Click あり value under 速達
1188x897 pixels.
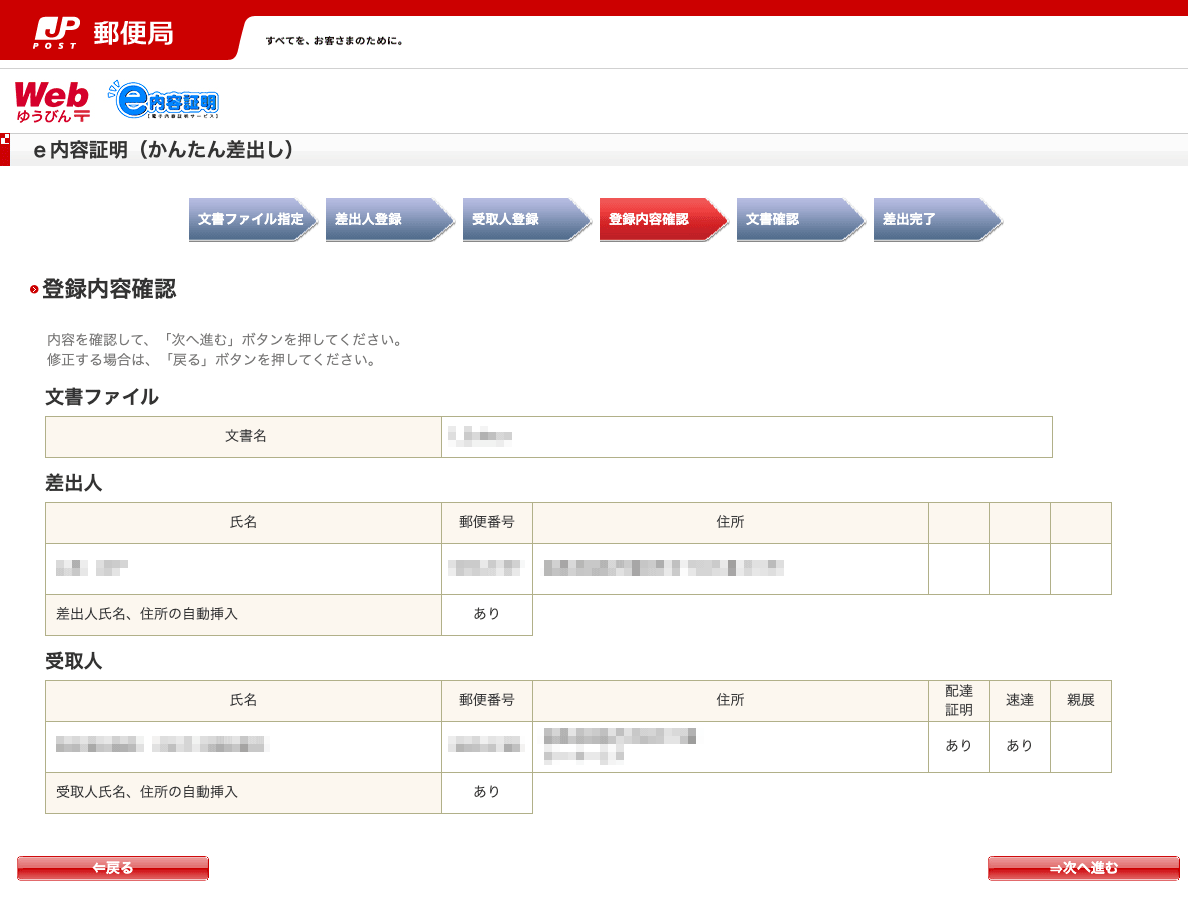tap(1020, 746)
